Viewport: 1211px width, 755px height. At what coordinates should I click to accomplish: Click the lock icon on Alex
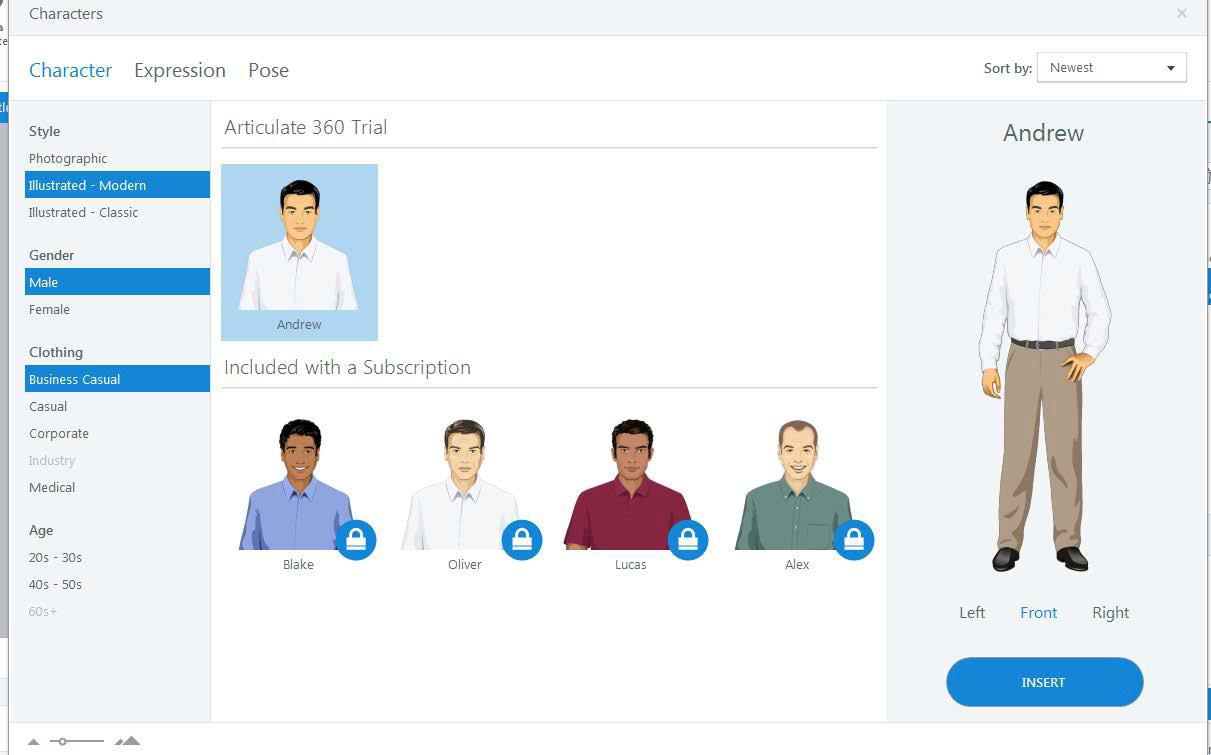pos(854,540)
